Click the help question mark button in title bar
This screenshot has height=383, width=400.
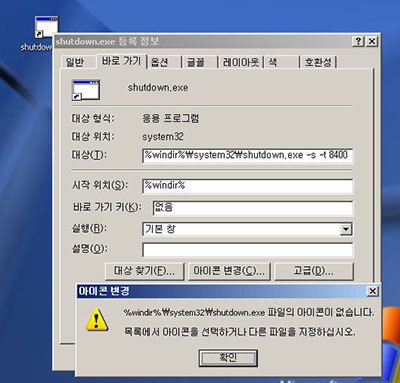point(358,41)
